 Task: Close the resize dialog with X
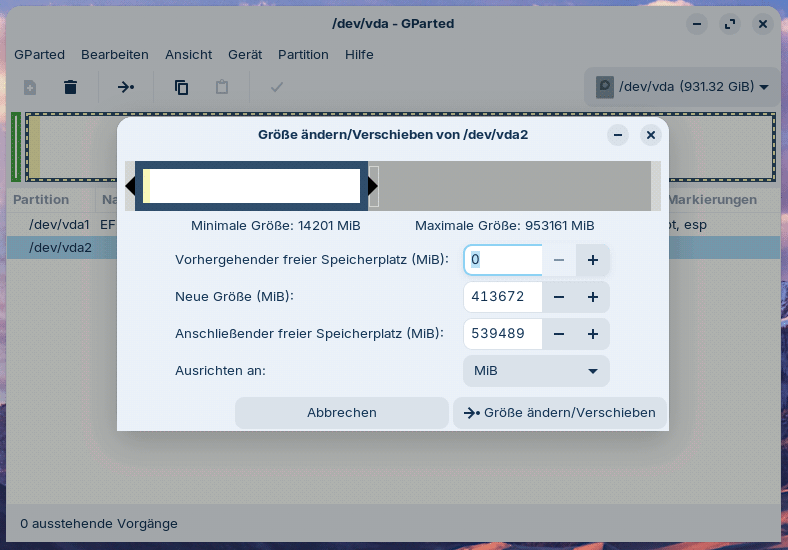(651, 135)
